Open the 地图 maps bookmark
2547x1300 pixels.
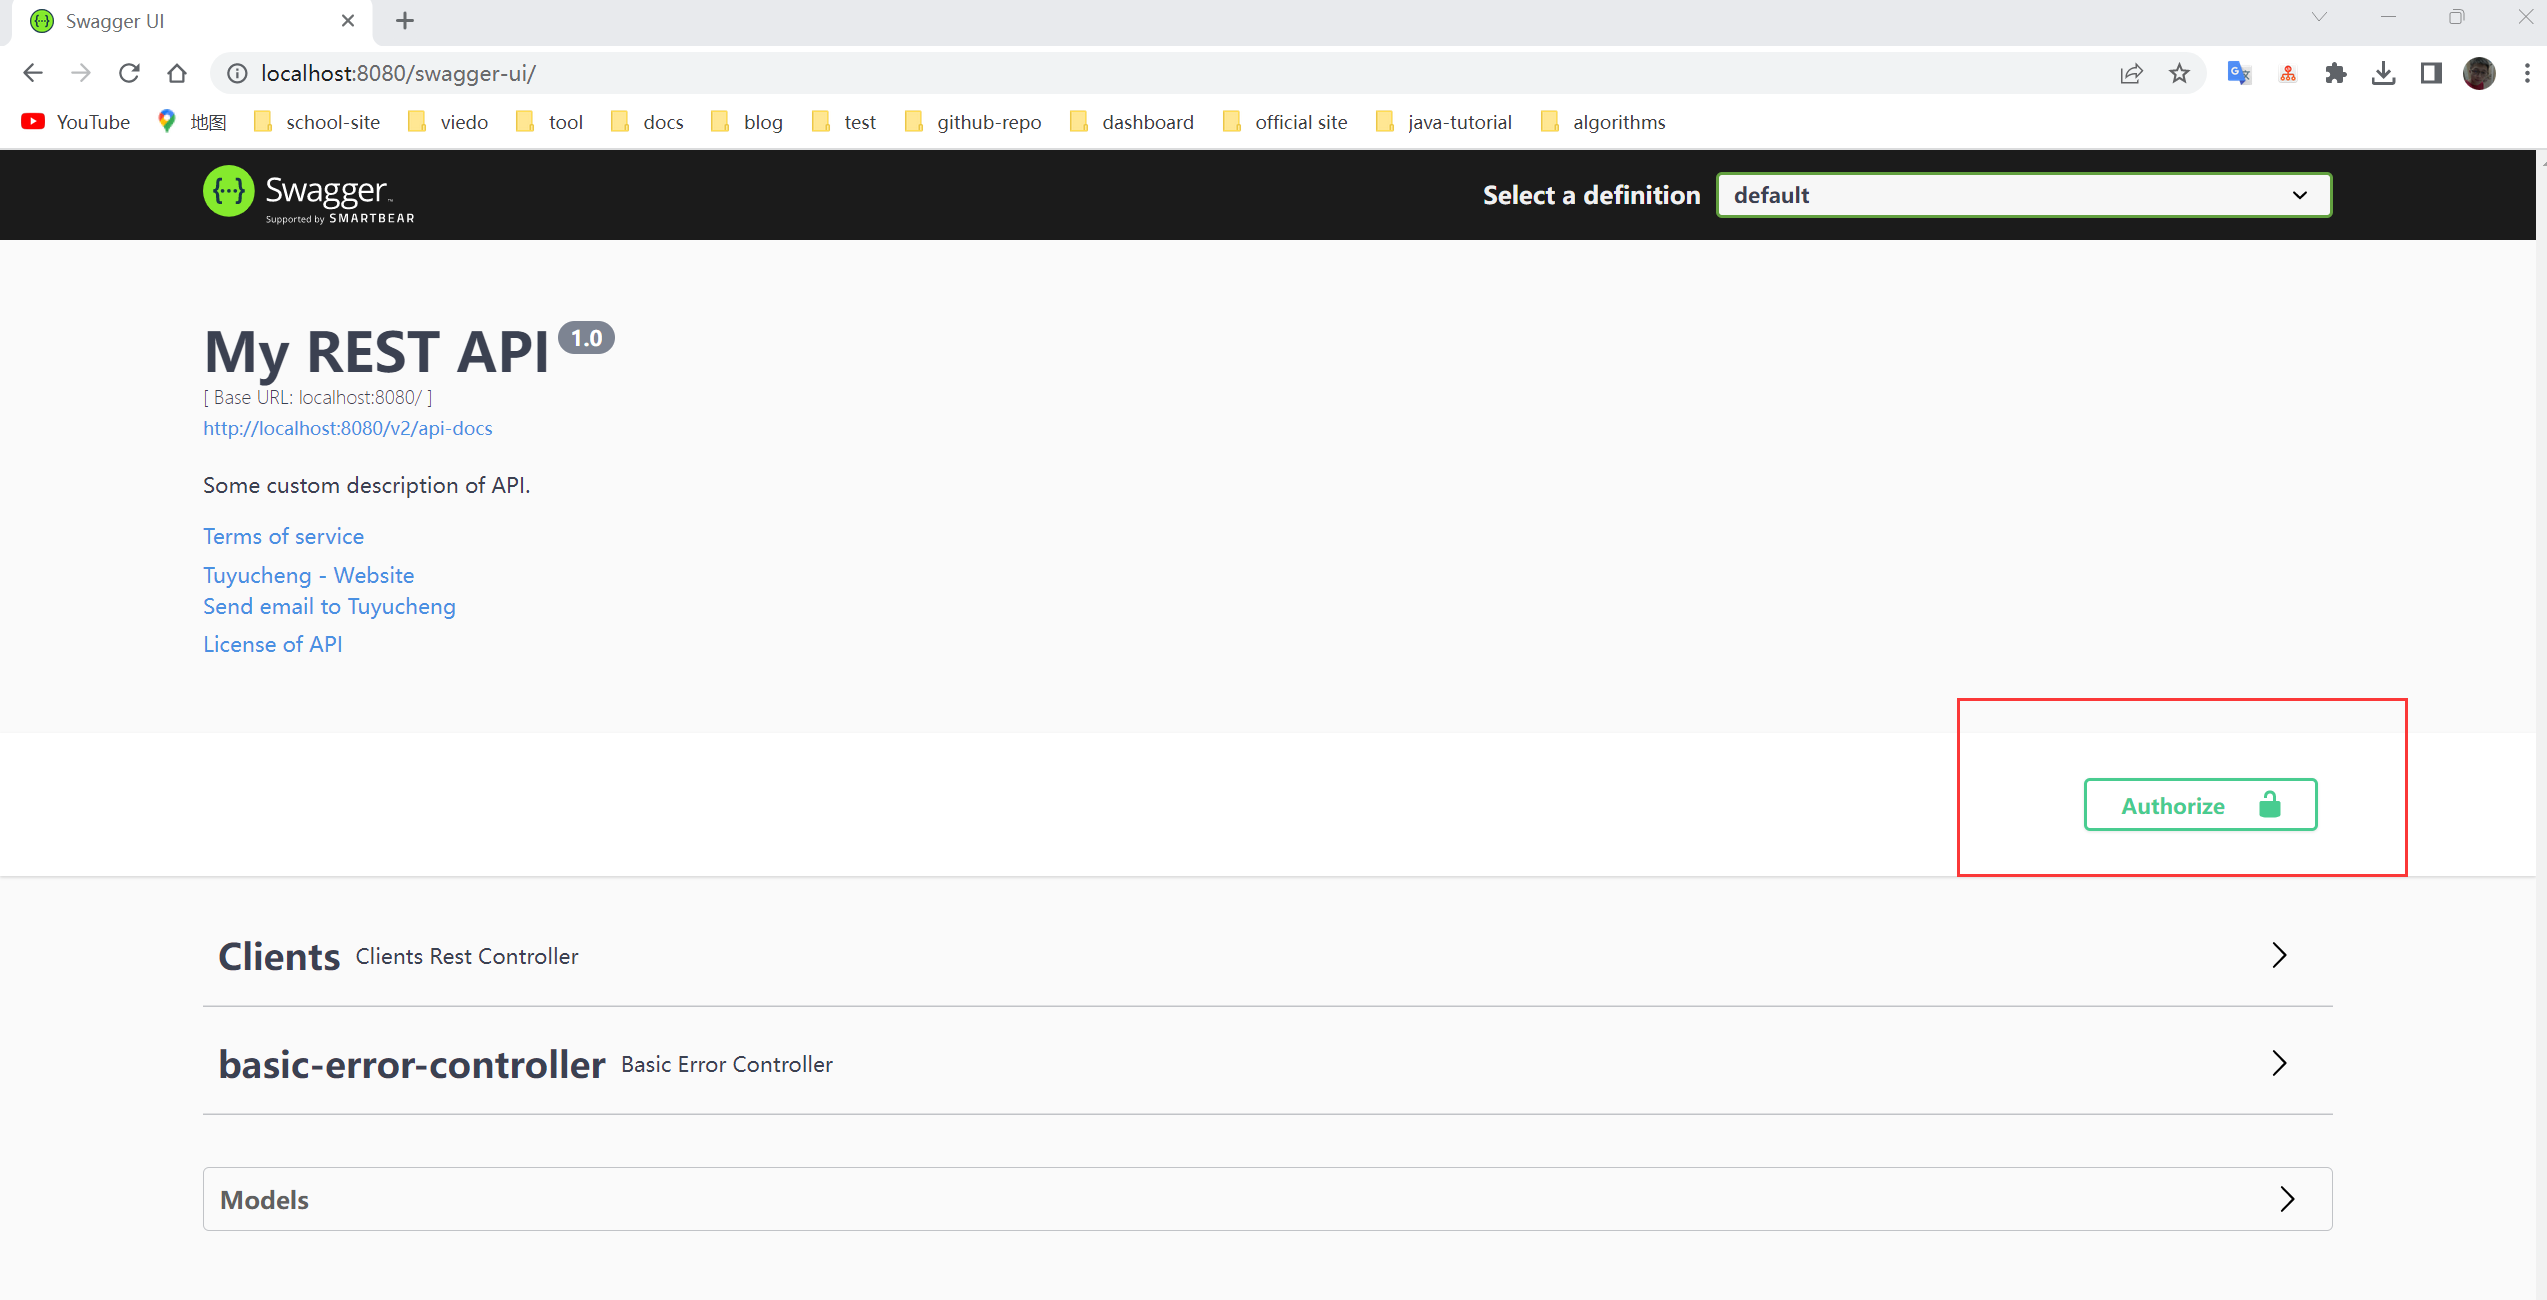[x=192, y=122]
